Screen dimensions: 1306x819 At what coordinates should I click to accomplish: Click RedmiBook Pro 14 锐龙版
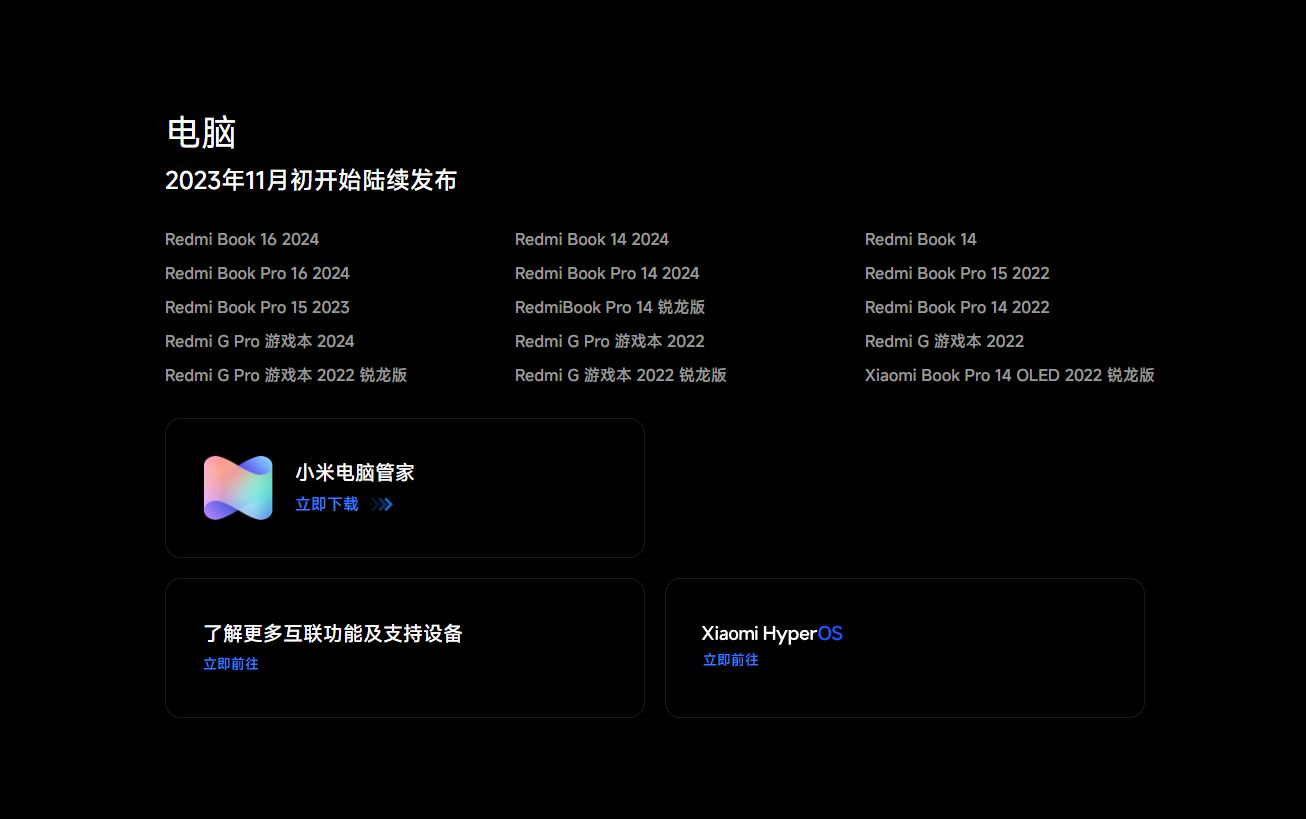[610, 307]
